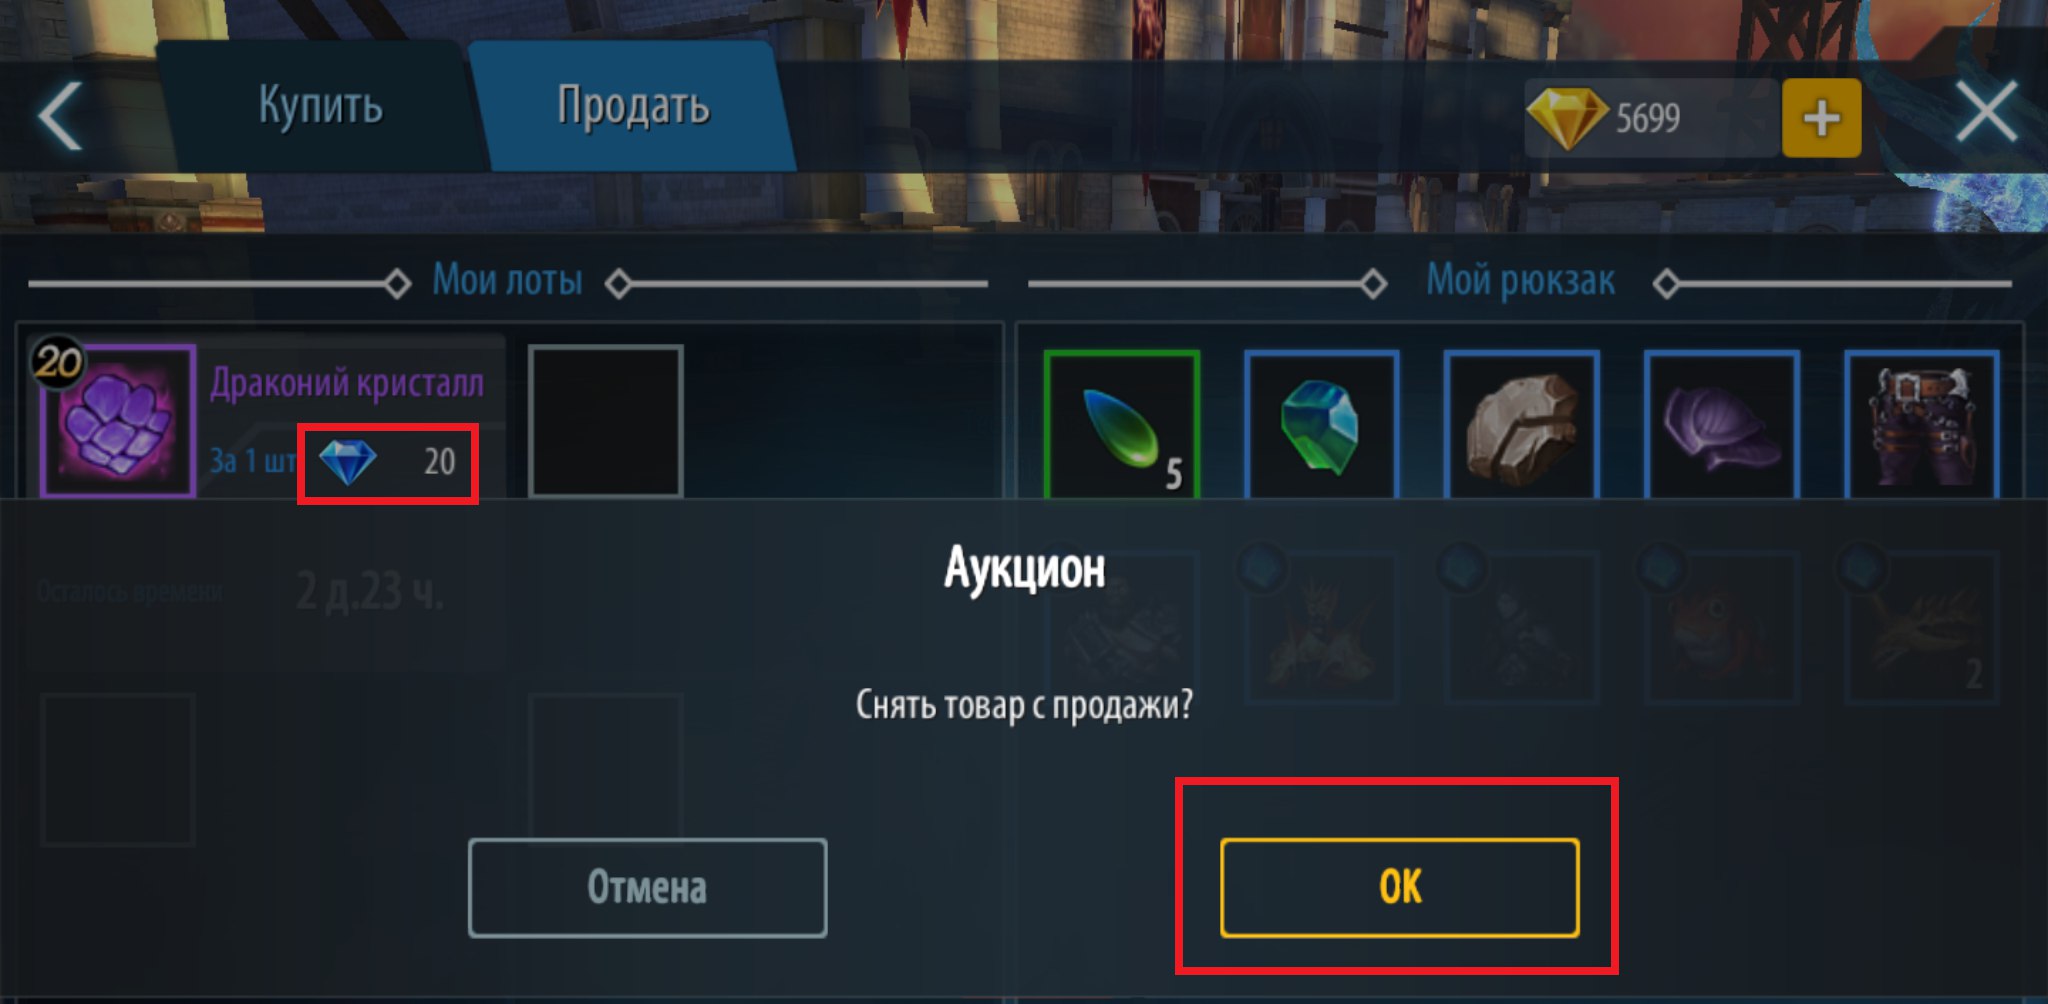2048x1004 pixels.
Task: Select the brown rock item in backpack
Action: pyautogui.click(x=1521, y=424)
